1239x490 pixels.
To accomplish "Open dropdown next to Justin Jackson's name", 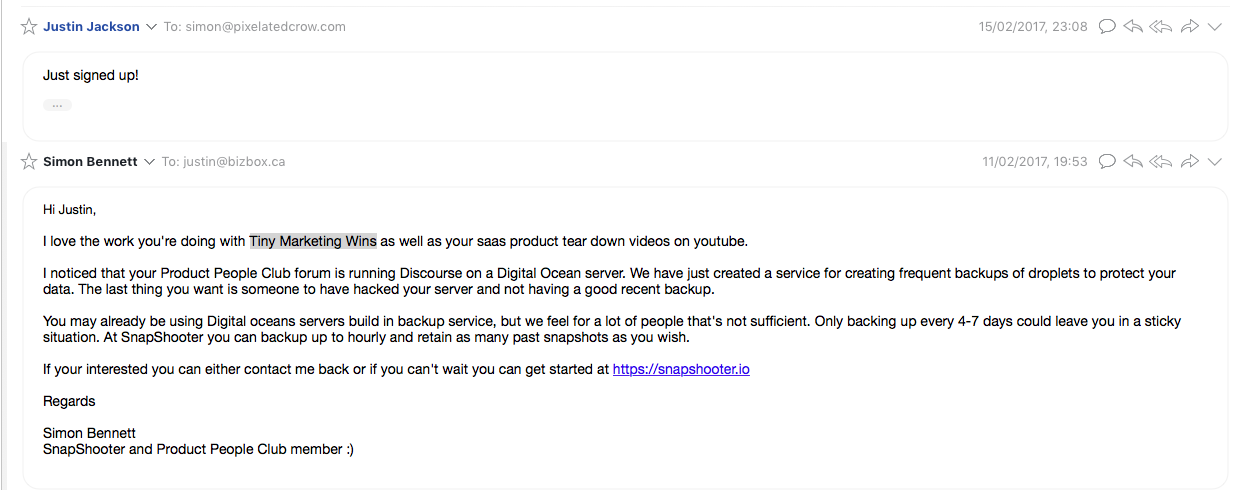I will click(151, 27).
